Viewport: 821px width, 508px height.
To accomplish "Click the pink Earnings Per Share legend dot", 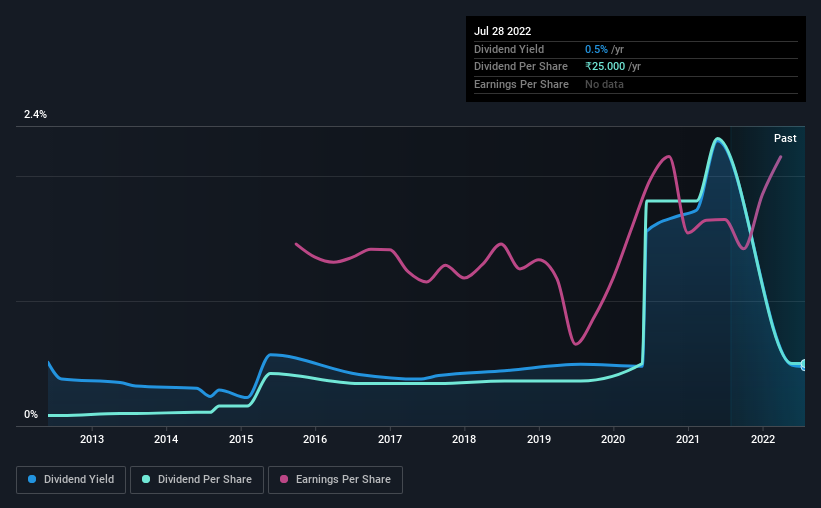I will pyautogui.click(x=284, y=479).
